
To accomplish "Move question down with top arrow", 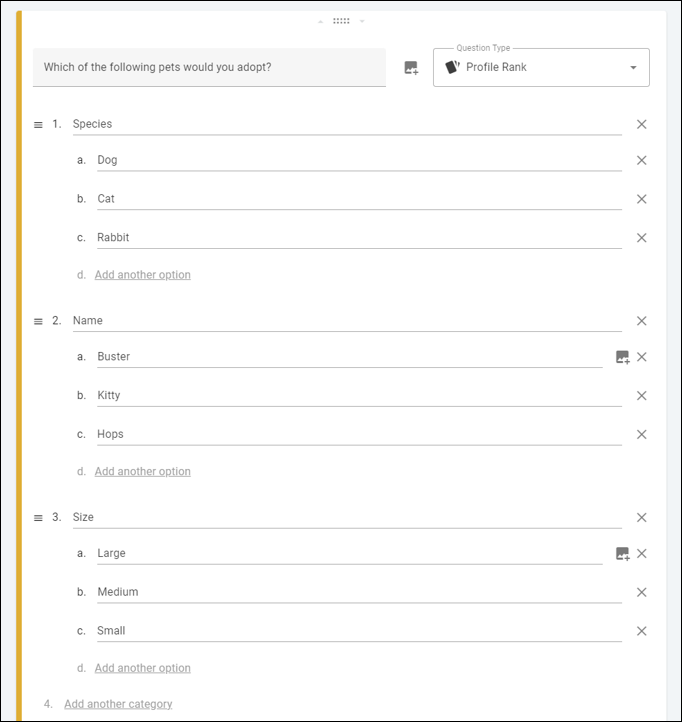I will point(362,21).
